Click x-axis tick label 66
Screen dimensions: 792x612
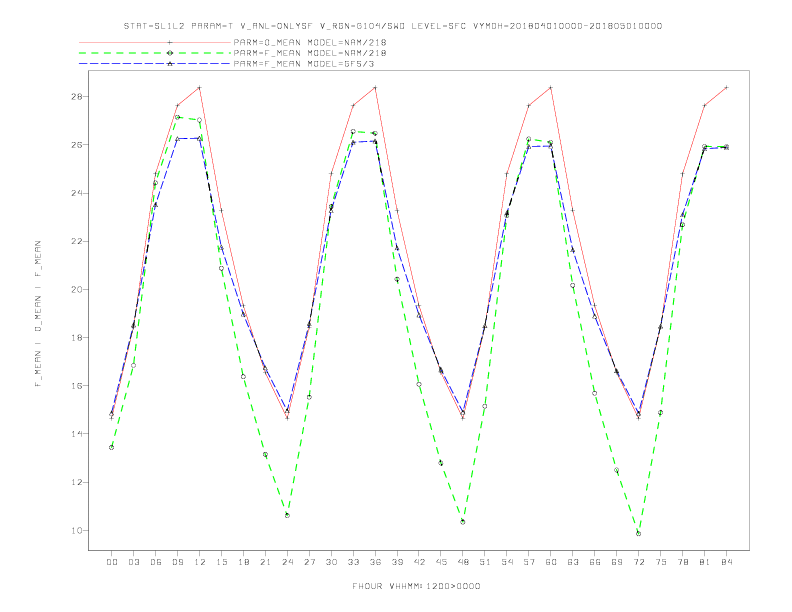coord(595,562)
